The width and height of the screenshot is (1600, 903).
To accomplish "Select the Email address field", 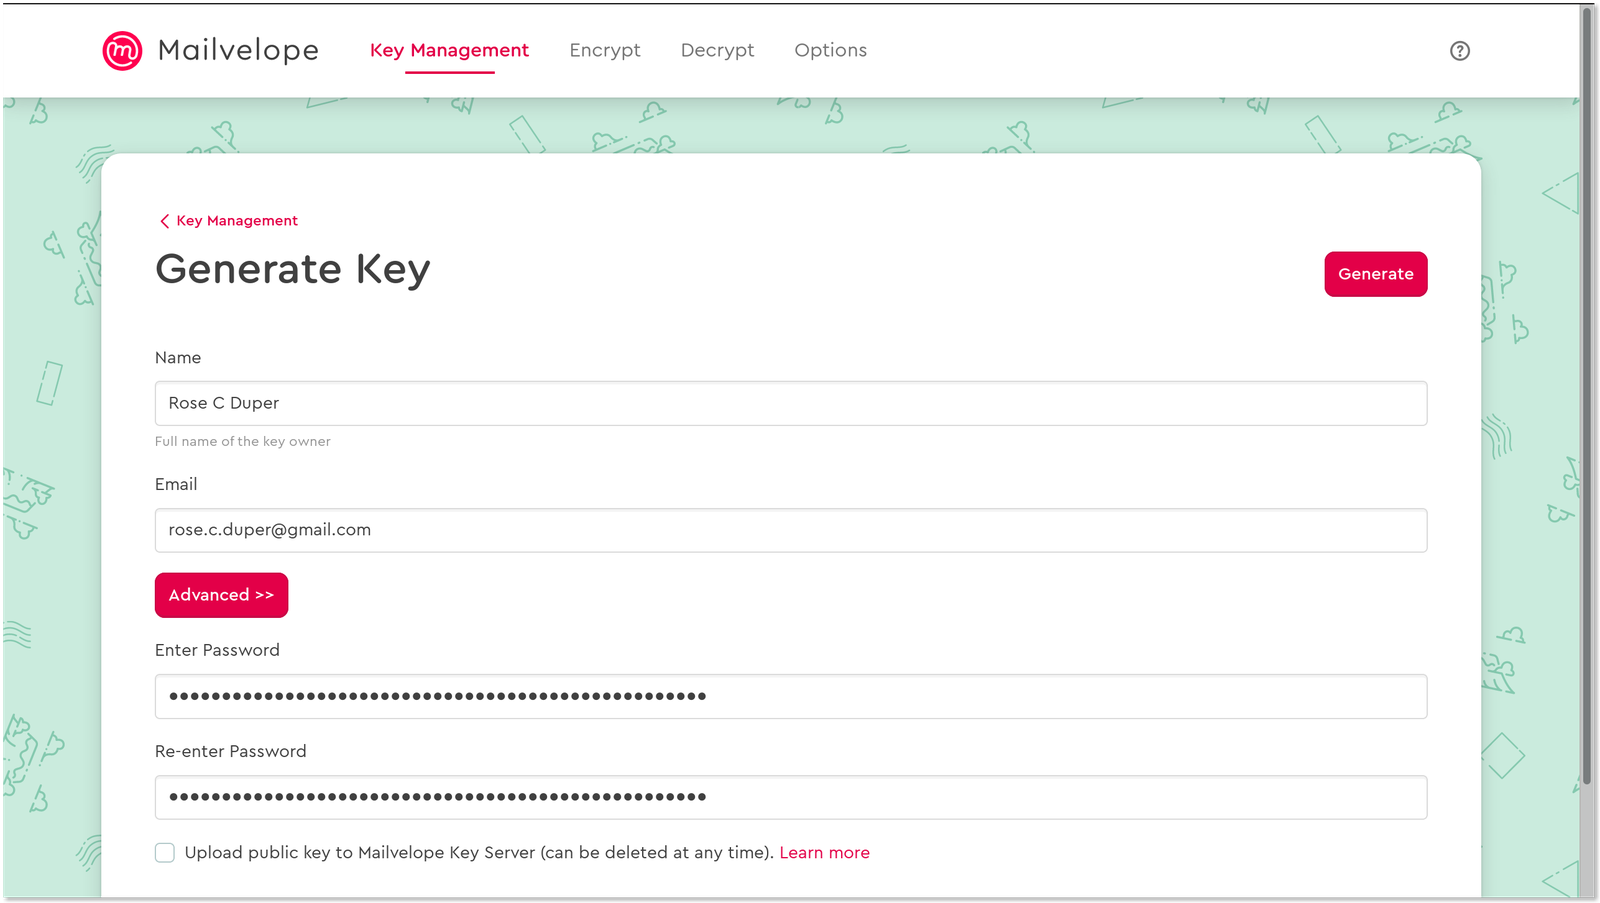I will tap(790, 530).
